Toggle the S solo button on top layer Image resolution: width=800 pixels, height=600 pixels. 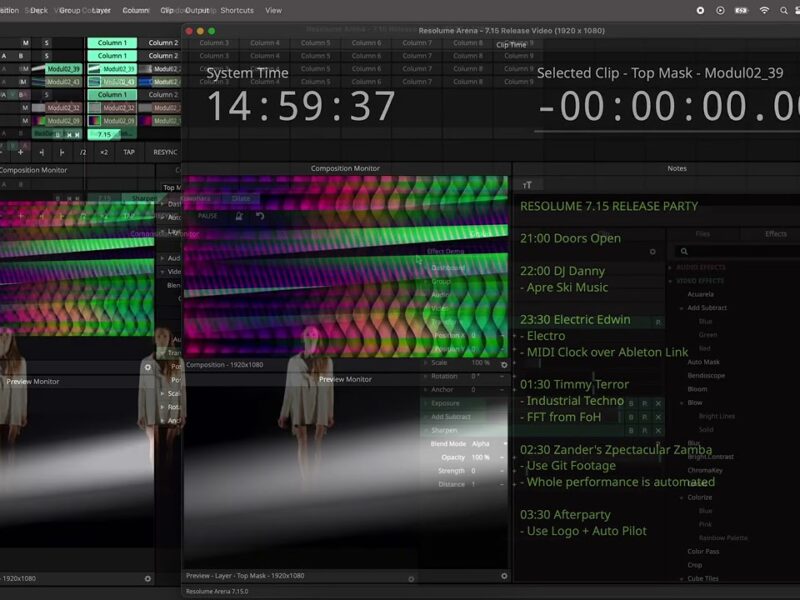click(46, 43)
